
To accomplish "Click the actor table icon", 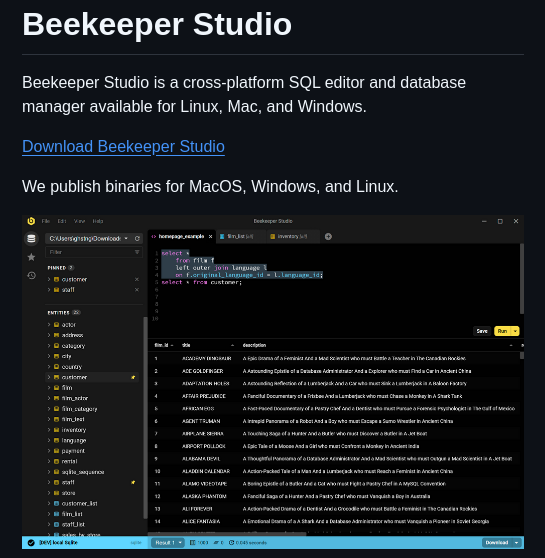I will (56, 325).
